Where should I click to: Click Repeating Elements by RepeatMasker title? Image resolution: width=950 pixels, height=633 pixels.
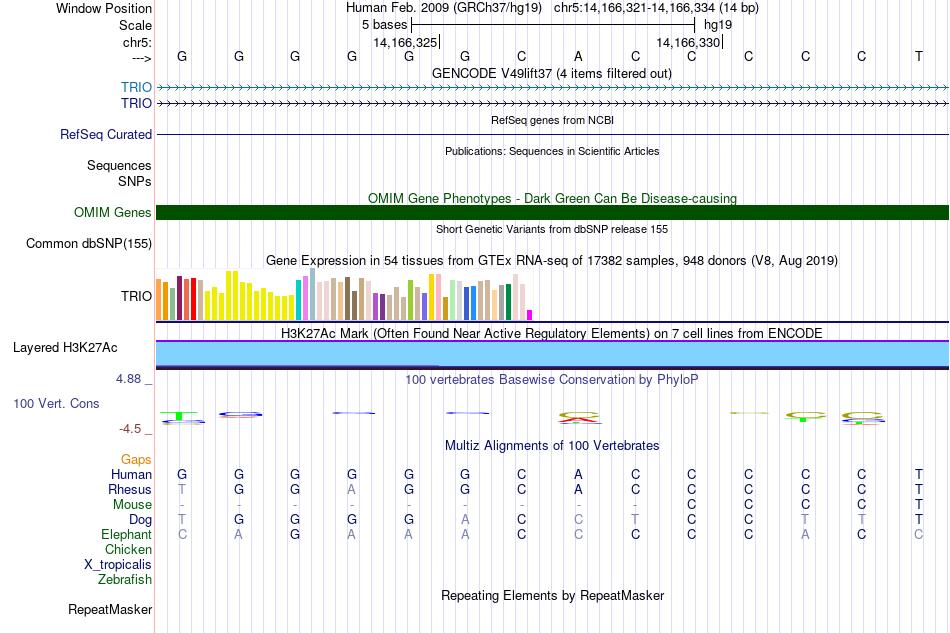click(552, 595)
